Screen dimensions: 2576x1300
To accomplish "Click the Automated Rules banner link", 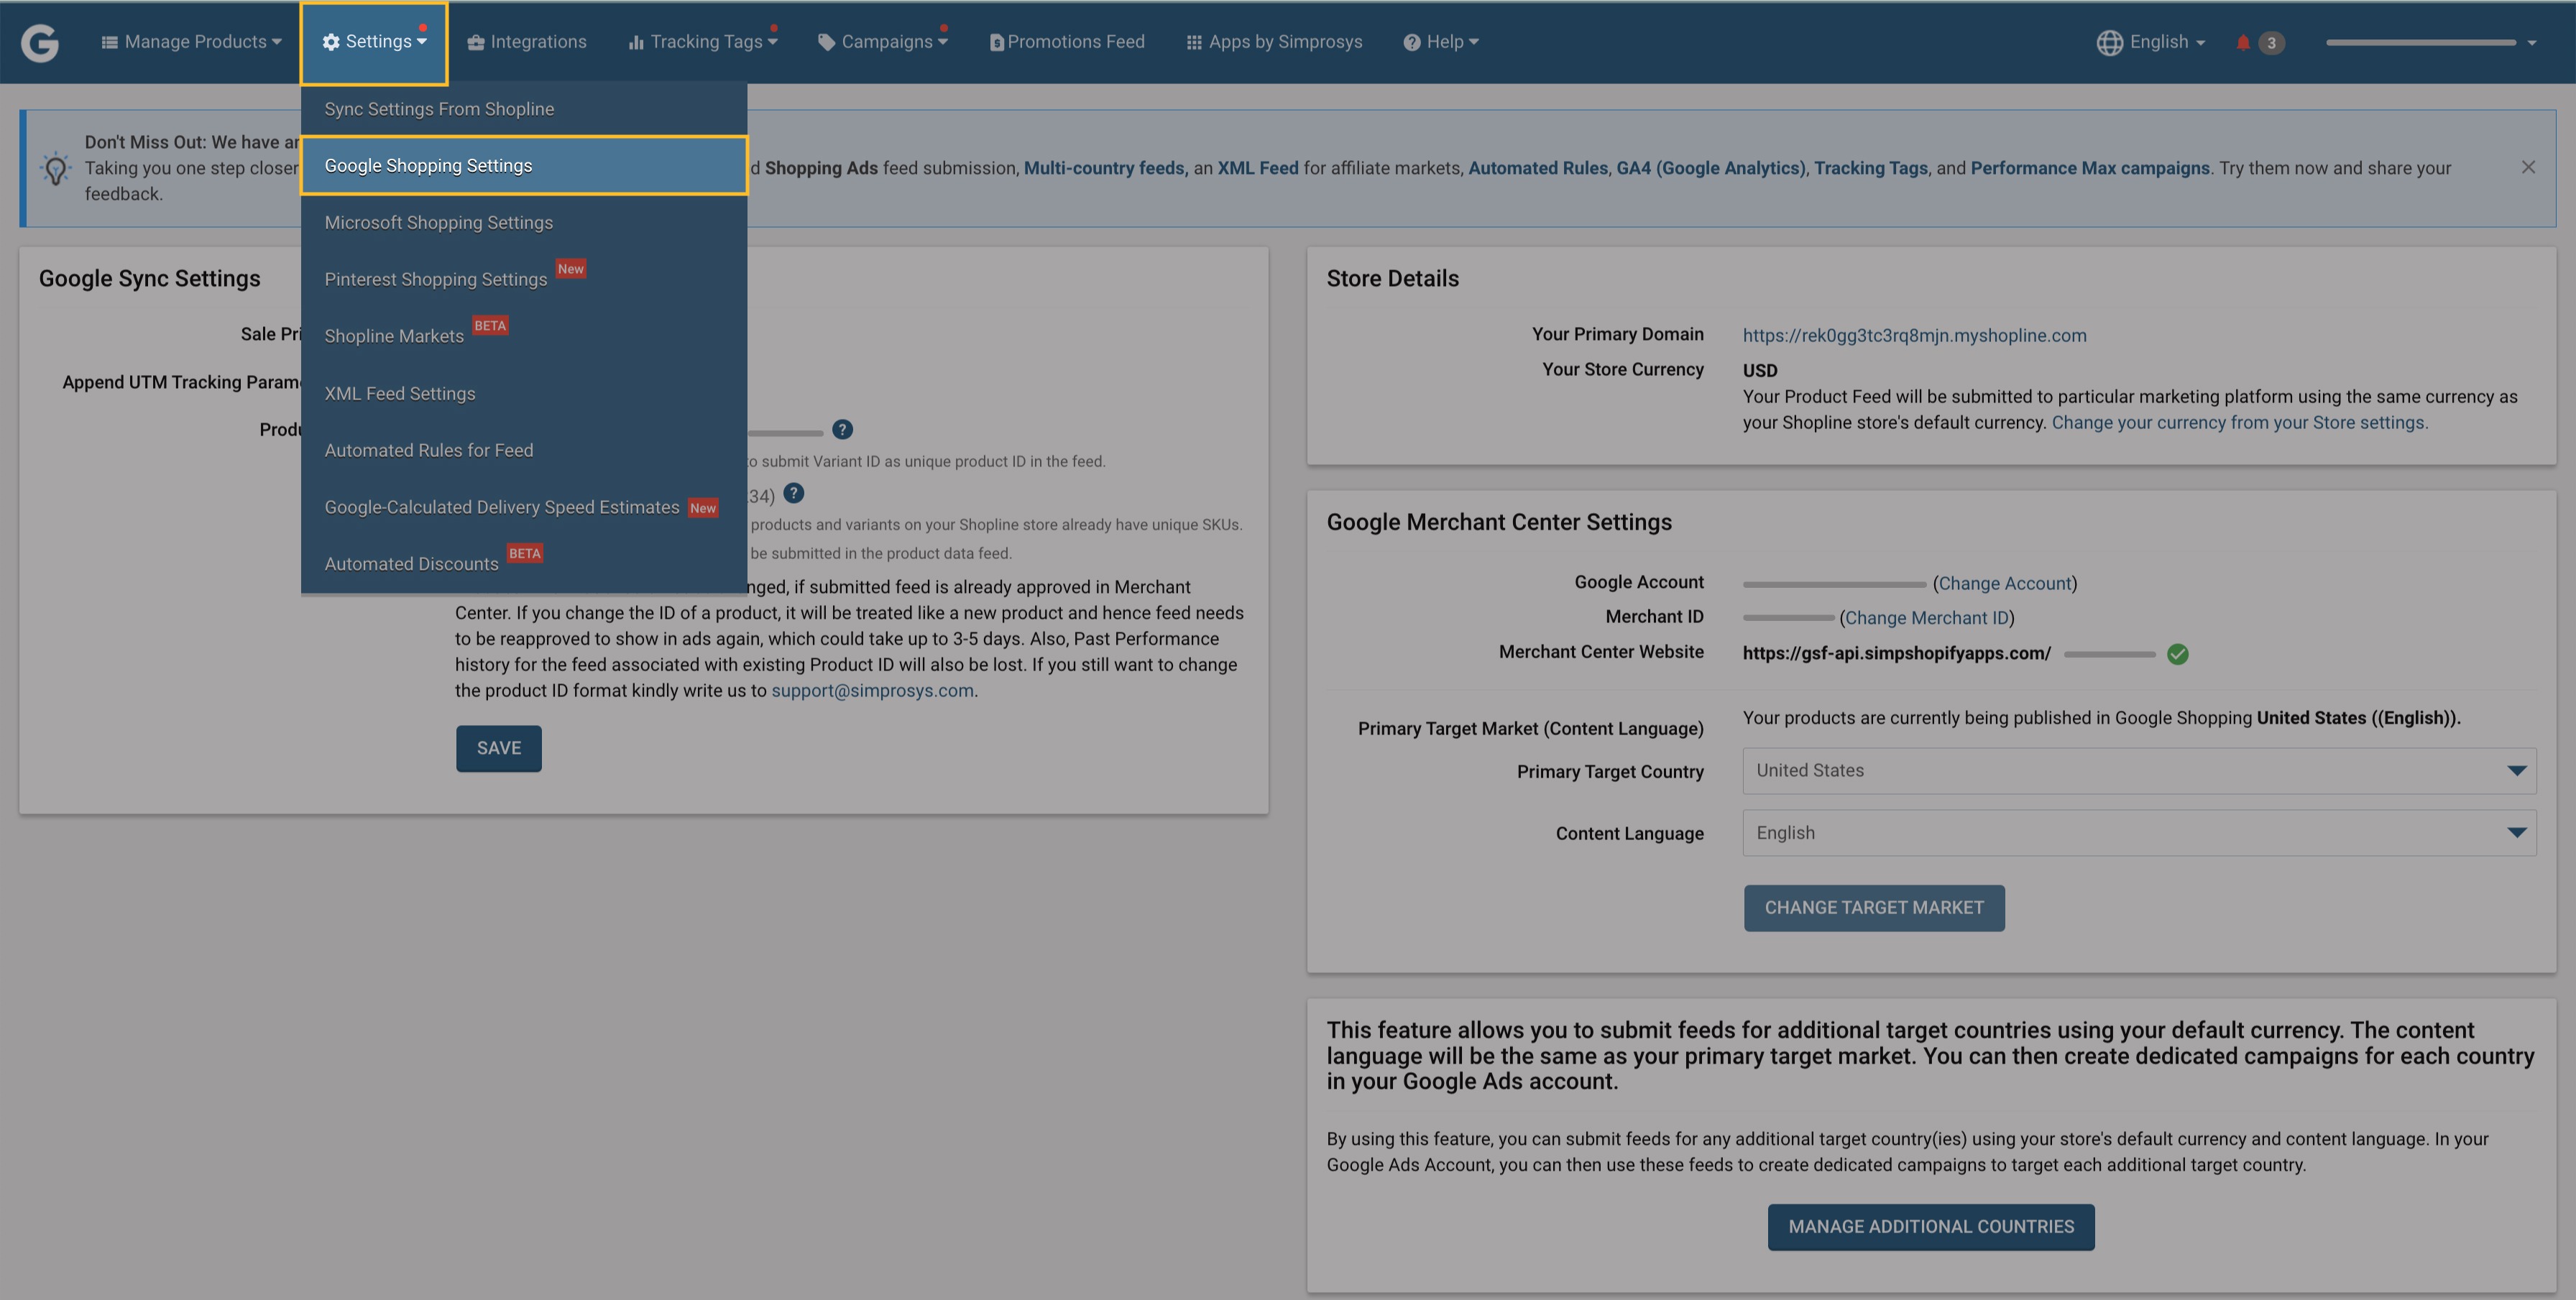I will pyautogui.click(x=1537, y=168).
